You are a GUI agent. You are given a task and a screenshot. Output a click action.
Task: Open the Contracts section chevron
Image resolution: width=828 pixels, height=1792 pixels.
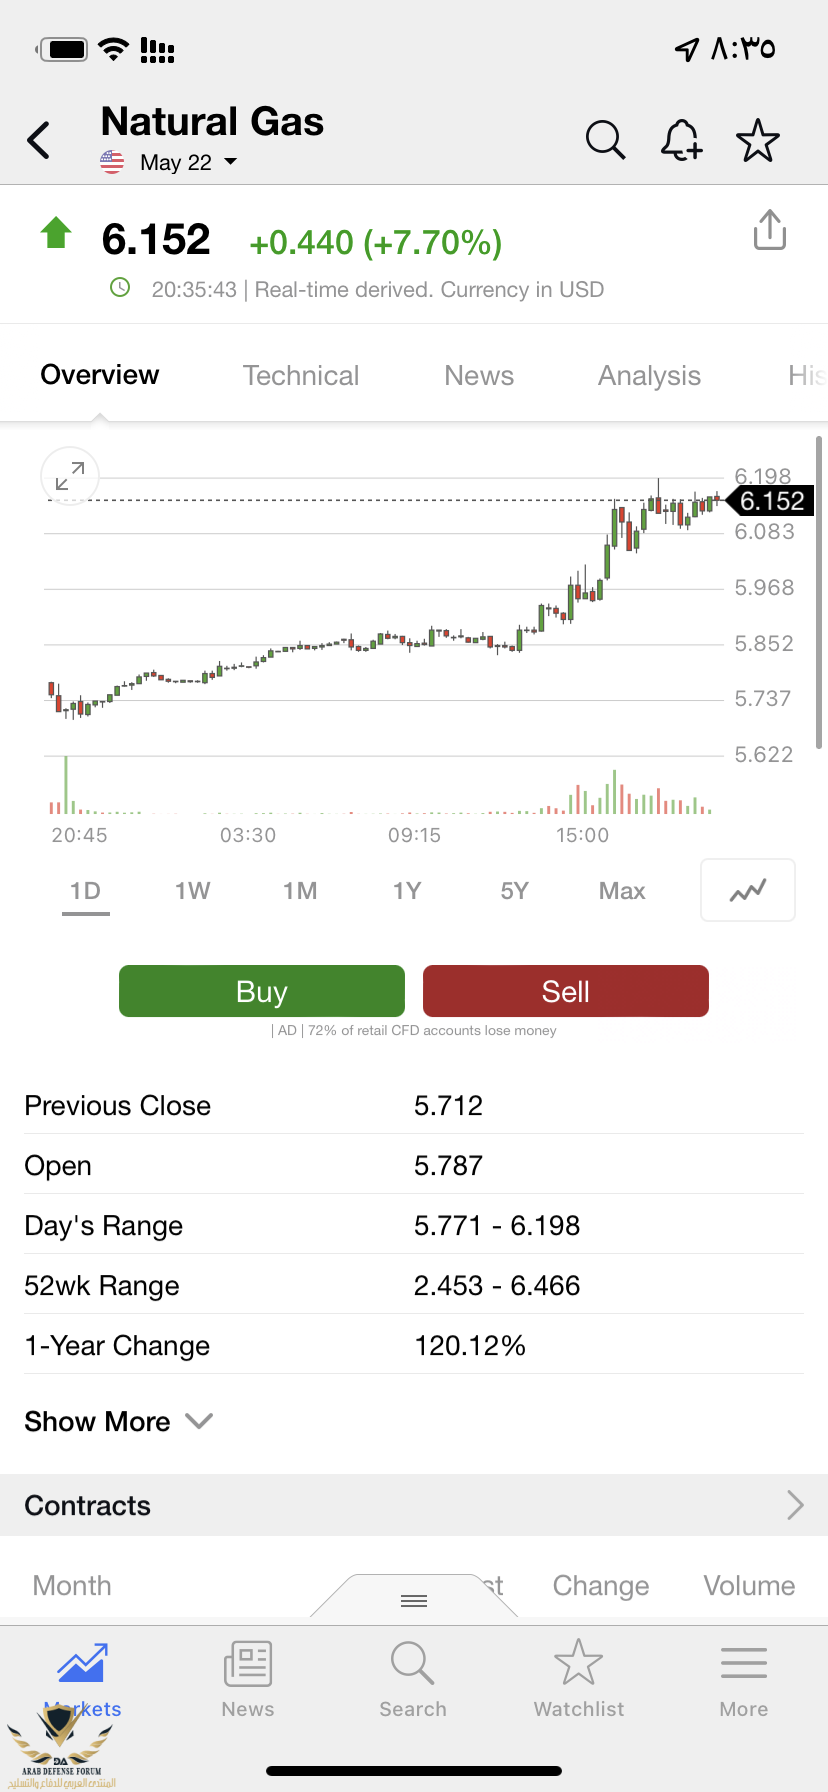coord(795,1505)
